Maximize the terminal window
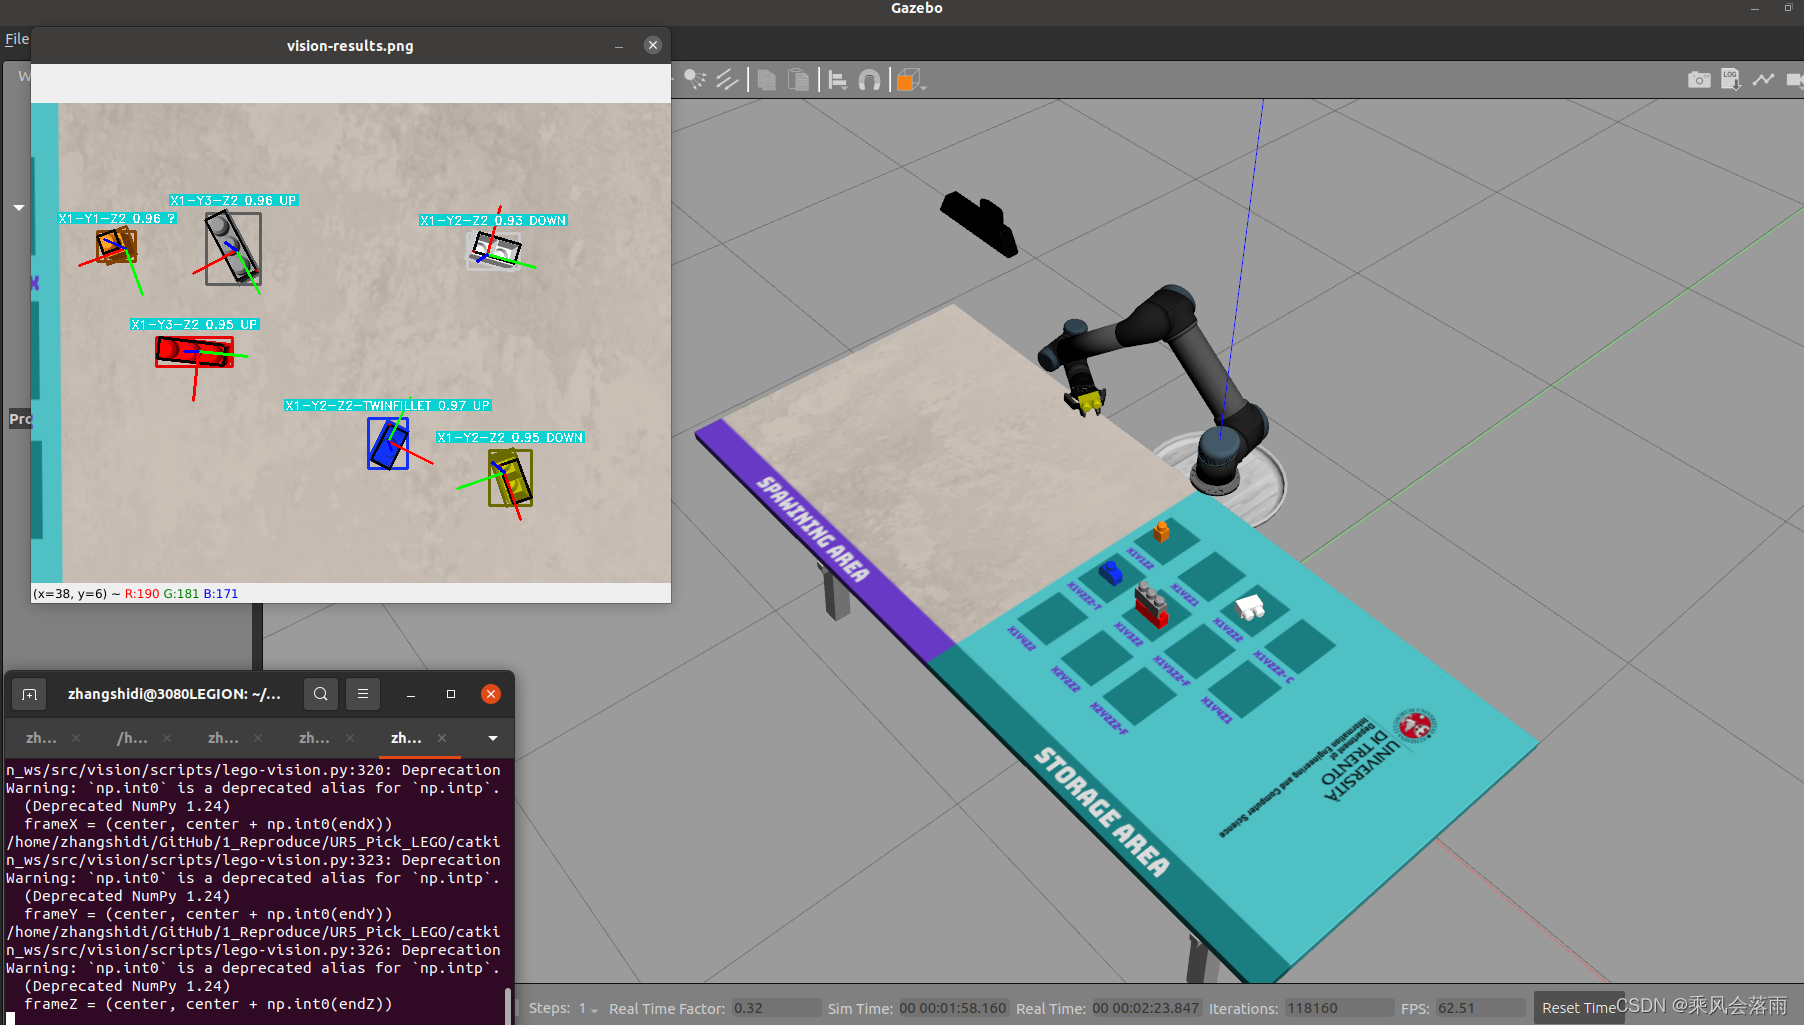 pos(451,694)
